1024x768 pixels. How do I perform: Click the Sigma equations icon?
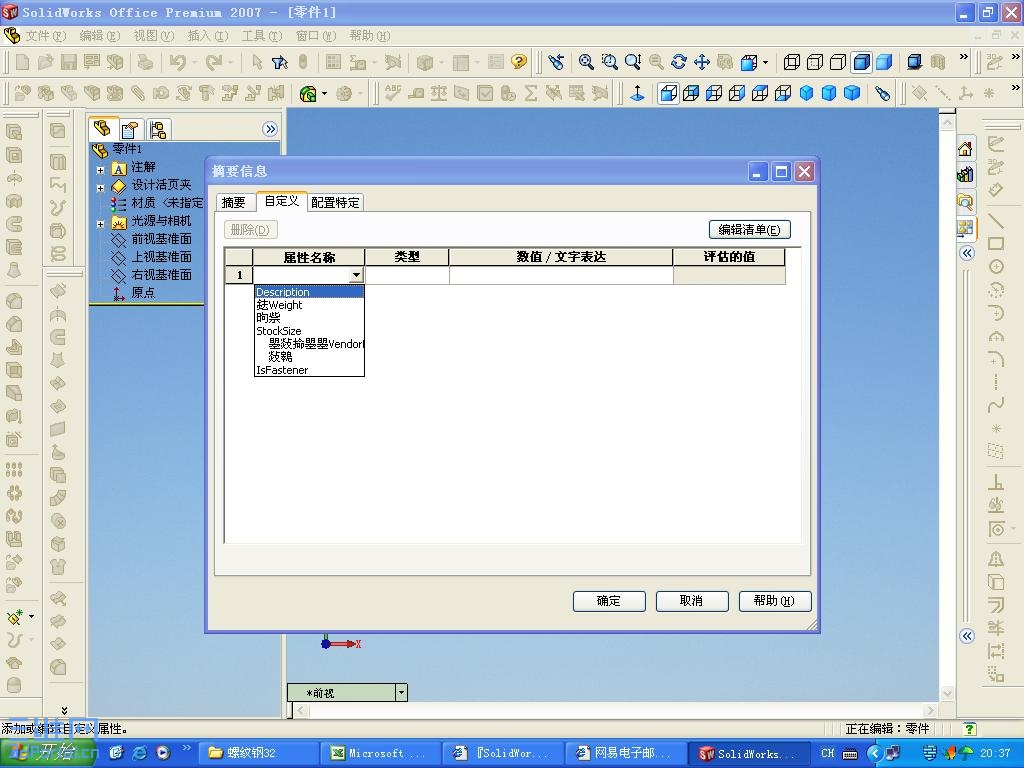coord(531,93)
